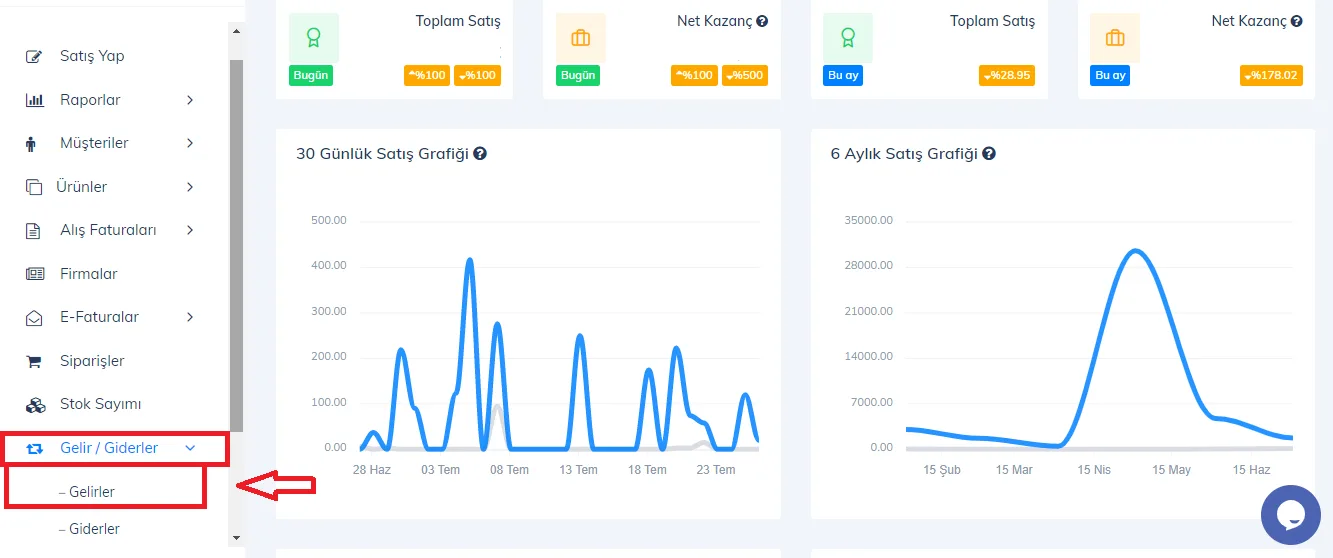
Task: Click the 6 Aylık Satış Grafiği title
Action: point(904,154)
